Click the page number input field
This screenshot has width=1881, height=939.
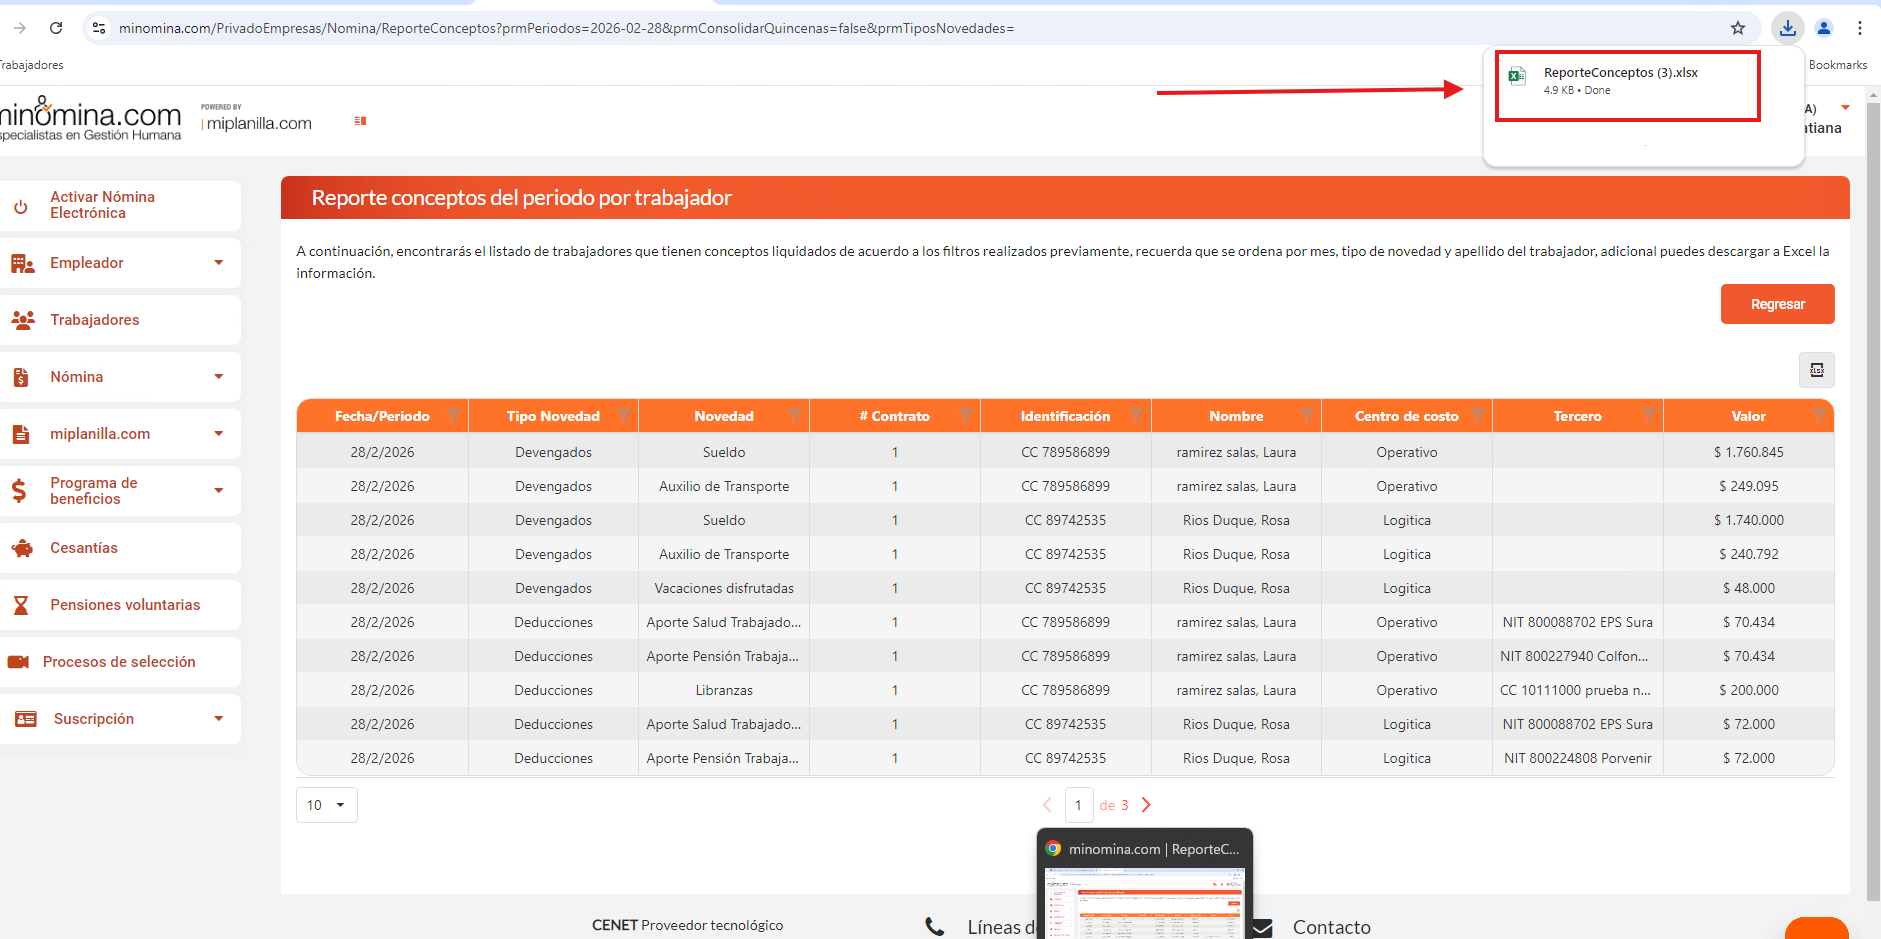1078,805
